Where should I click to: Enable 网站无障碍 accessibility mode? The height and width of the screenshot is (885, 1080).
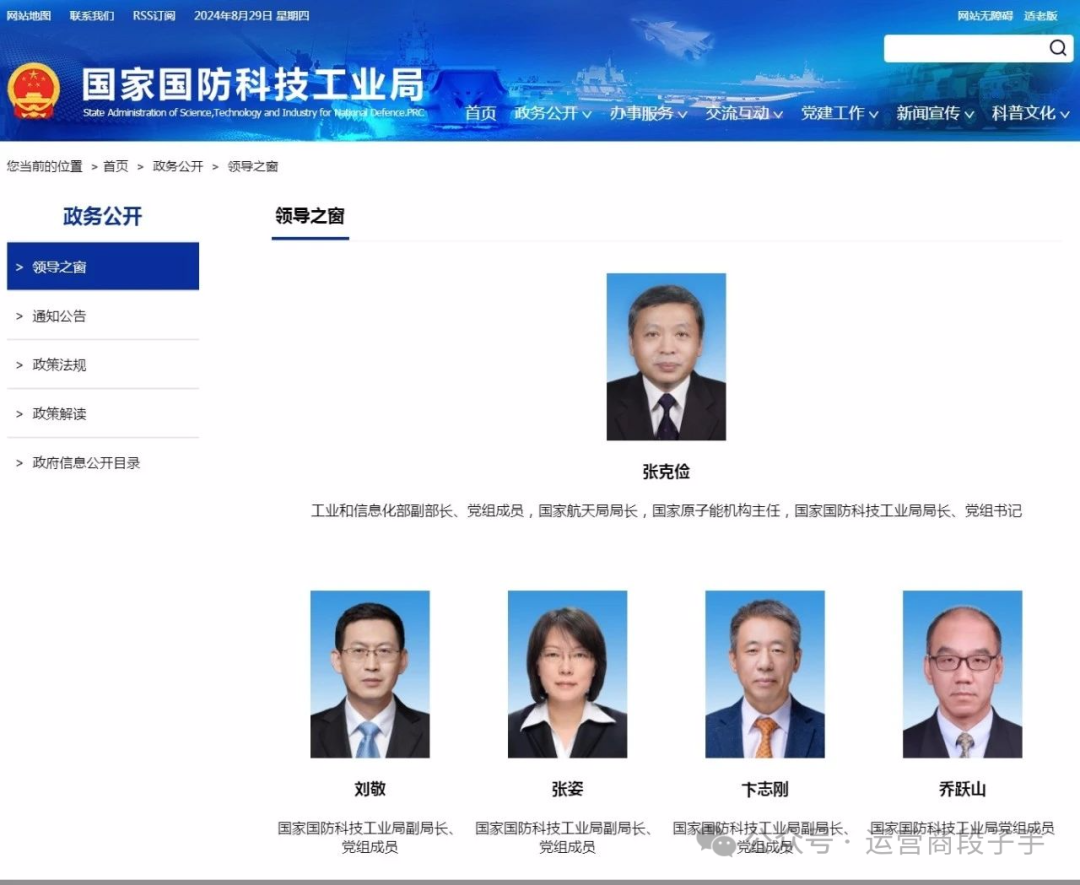[x=984, y=16]
